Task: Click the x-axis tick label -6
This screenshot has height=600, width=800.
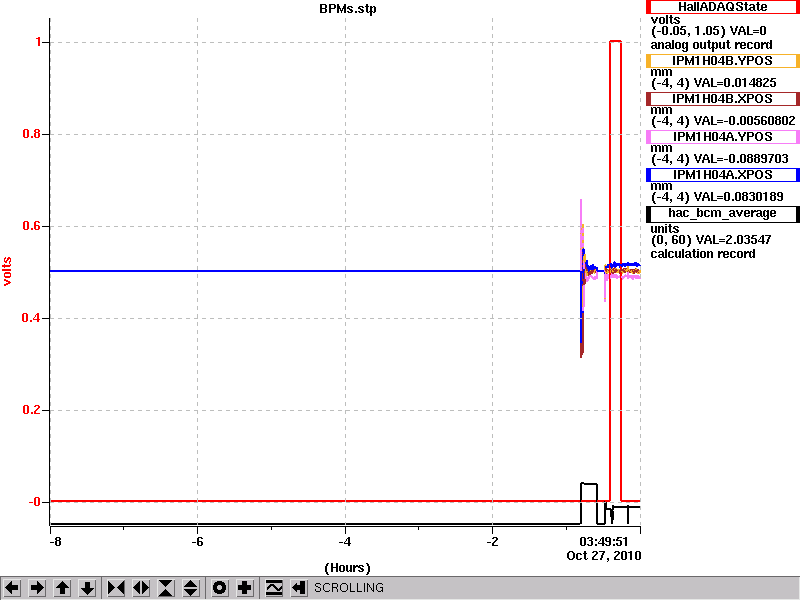Action: tap(197, 541)
